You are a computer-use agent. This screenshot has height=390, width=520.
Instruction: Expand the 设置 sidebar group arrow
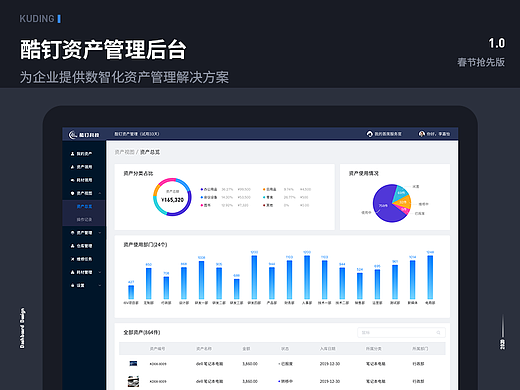click(100, 285)
